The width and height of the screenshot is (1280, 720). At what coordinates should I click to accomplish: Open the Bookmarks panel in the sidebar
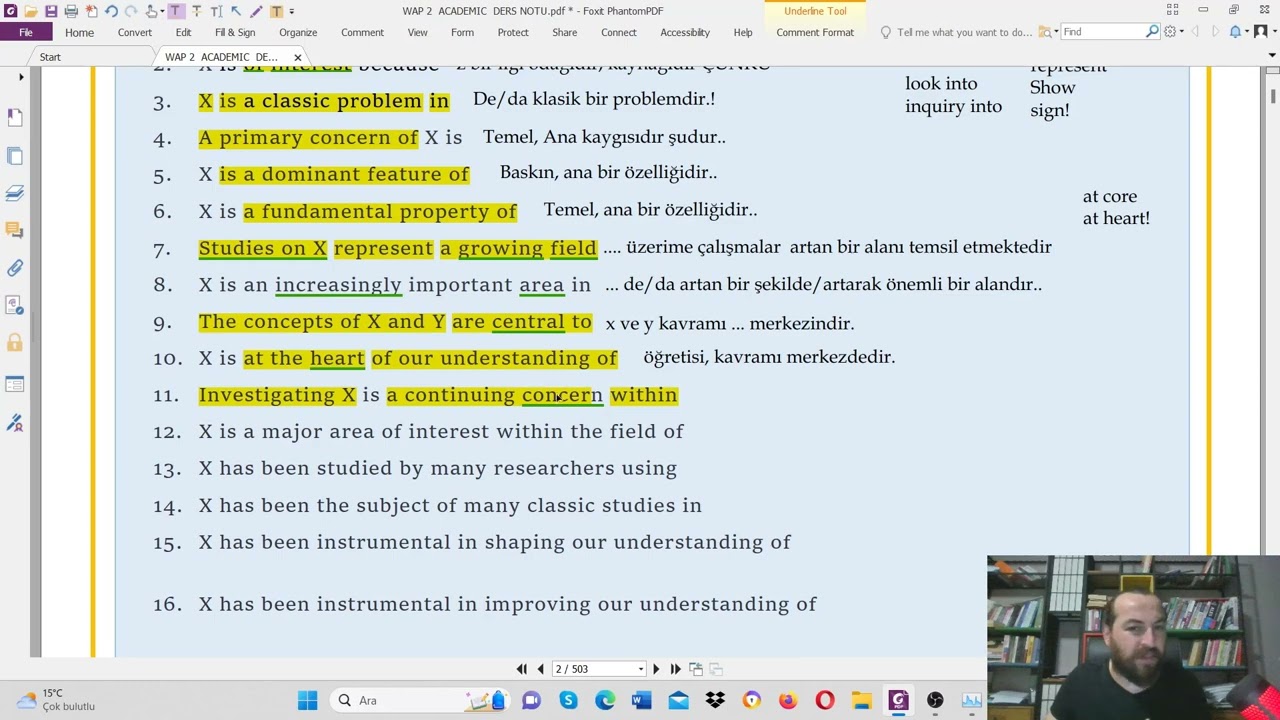coord(15,118)
